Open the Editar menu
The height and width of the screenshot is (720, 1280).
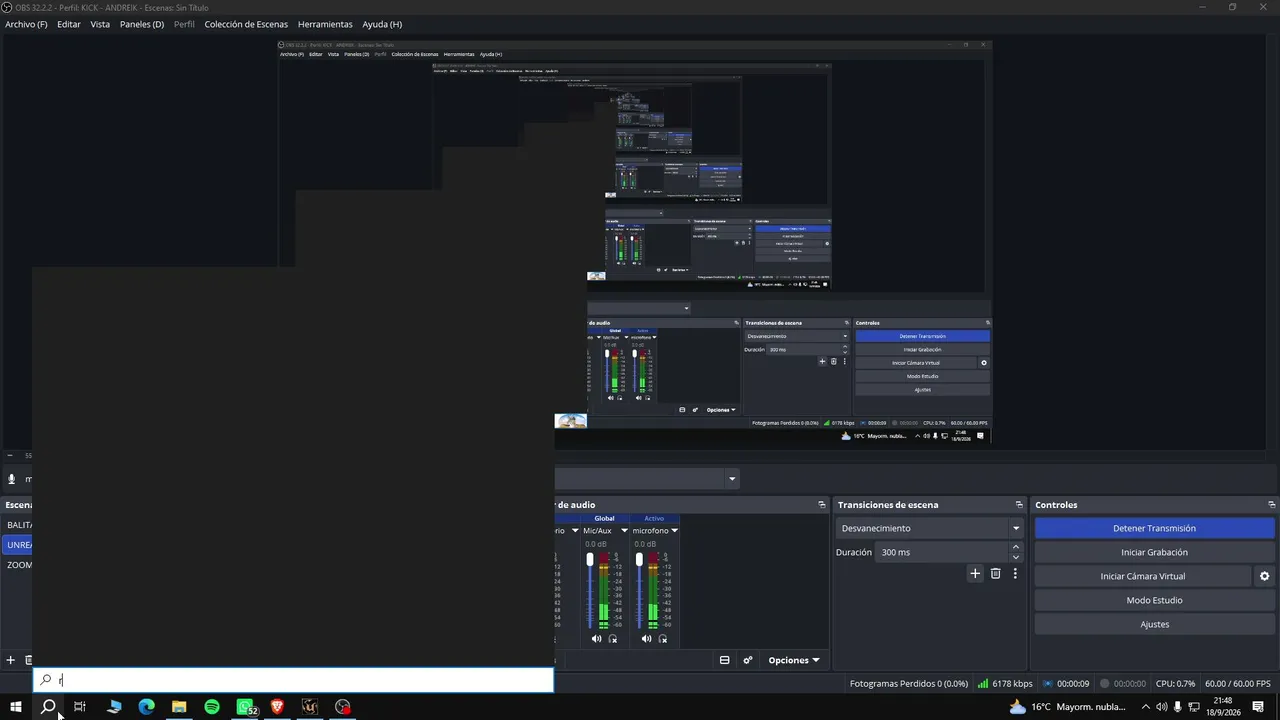pyautogui.click(x=69, y=24)
